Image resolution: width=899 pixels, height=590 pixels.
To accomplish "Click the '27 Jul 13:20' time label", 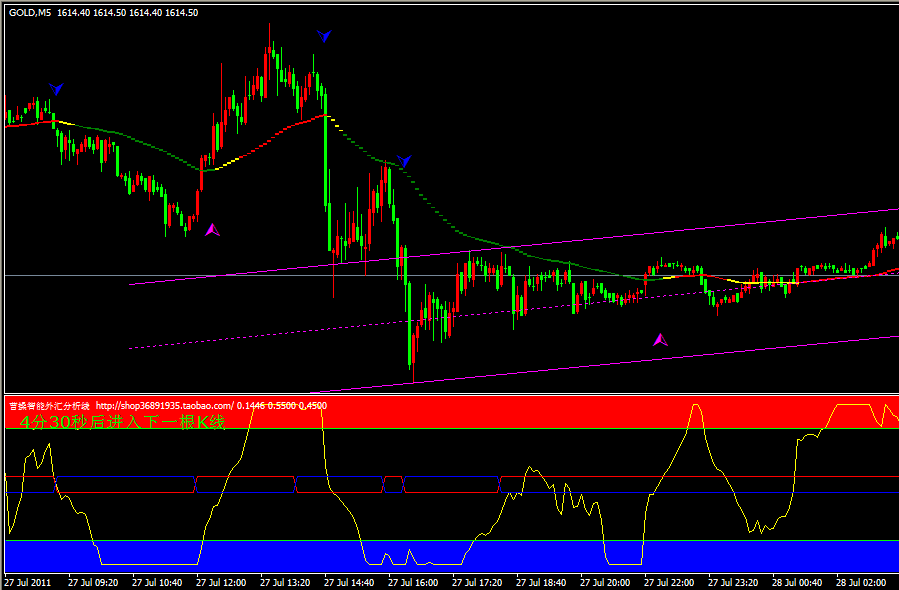I will (285, 583).
